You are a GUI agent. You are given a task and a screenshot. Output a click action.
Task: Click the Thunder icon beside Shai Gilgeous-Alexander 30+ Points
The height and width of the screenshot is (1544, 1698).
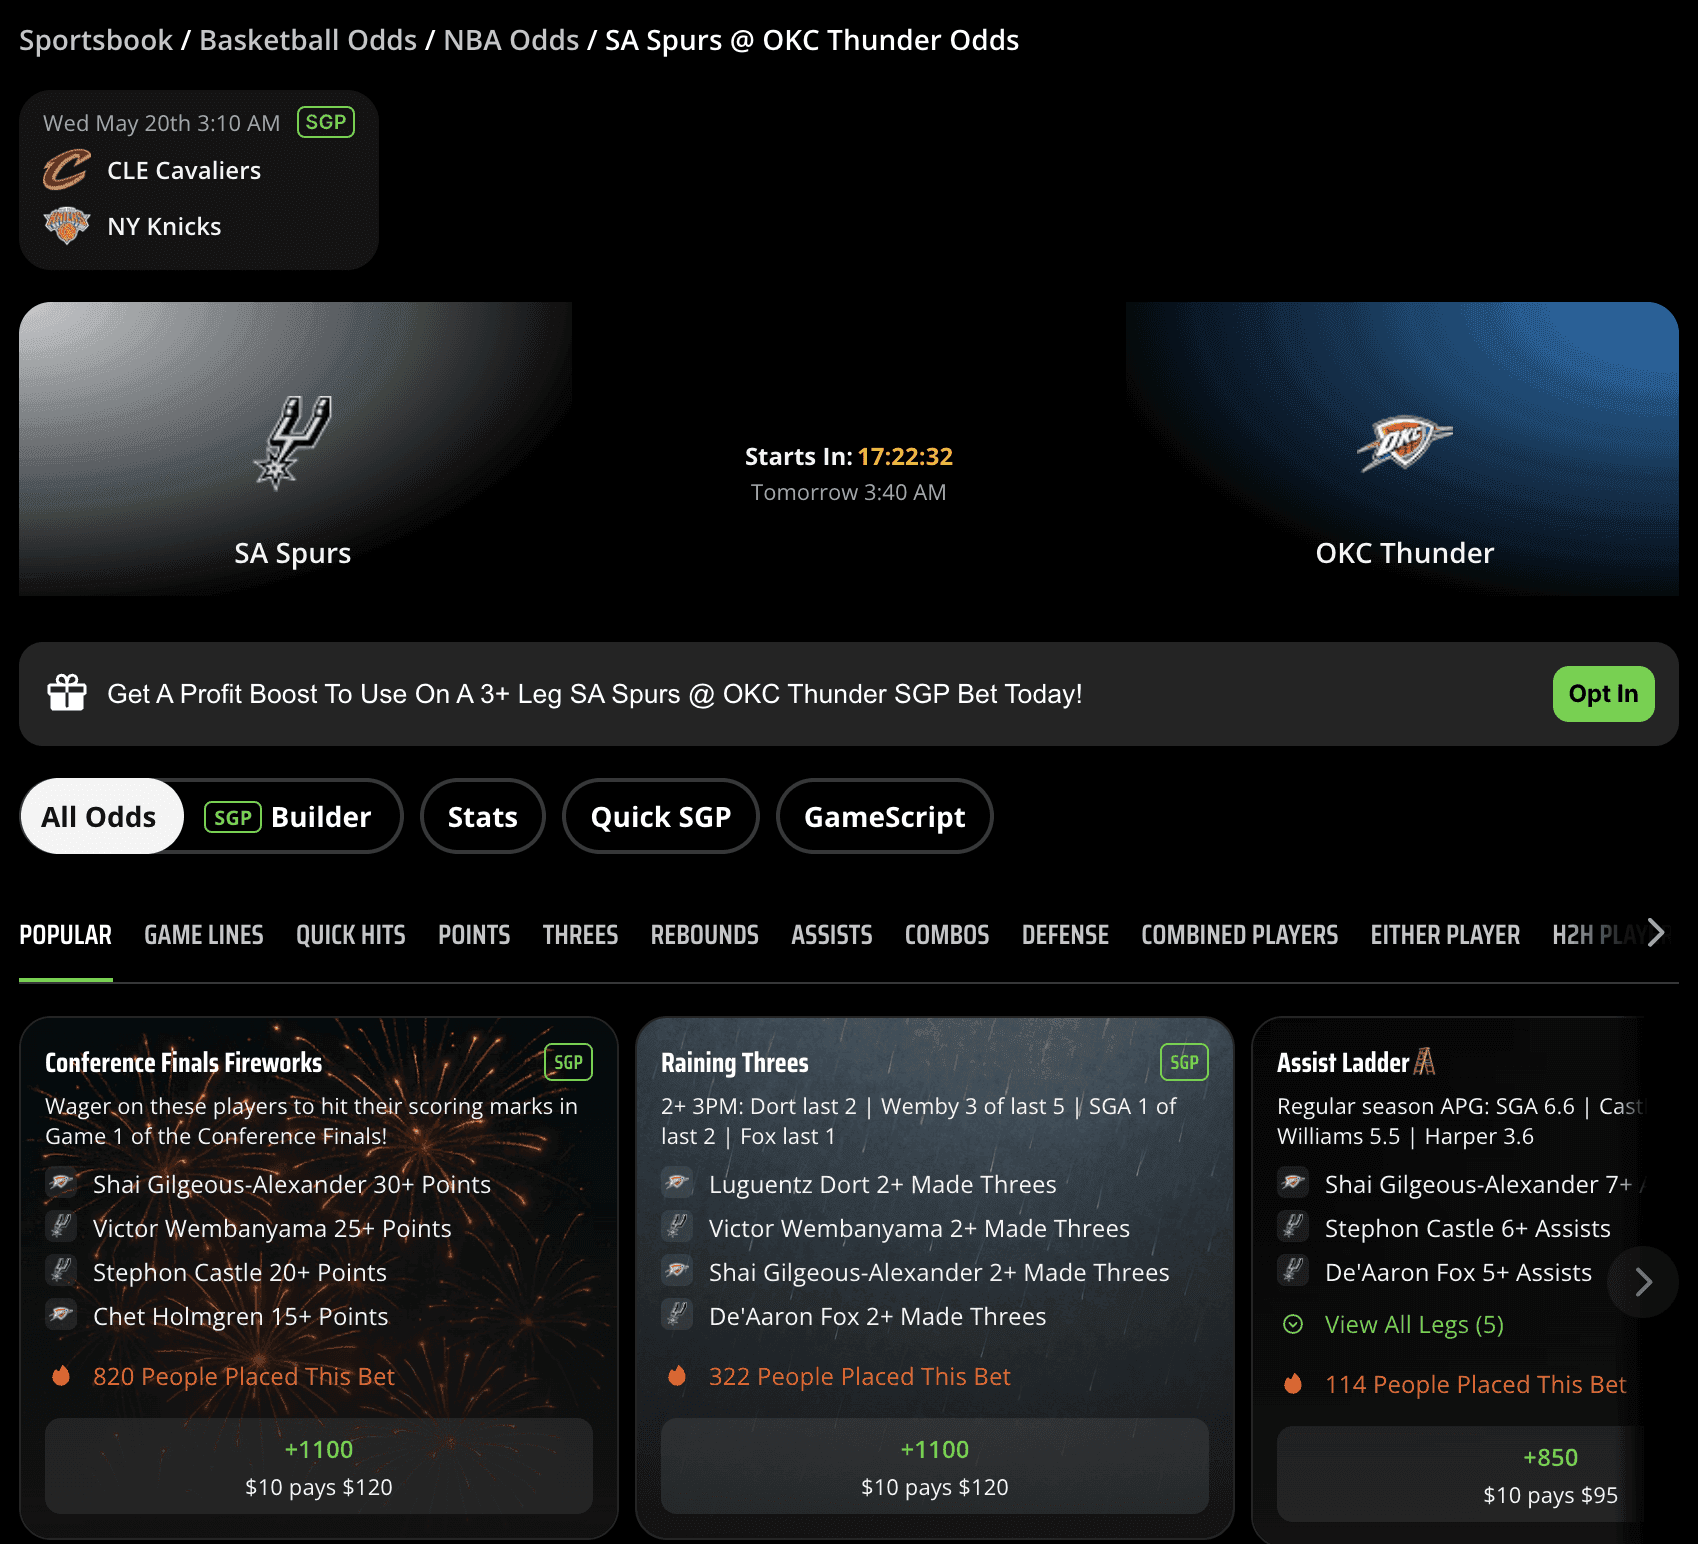coord(61,1184)
